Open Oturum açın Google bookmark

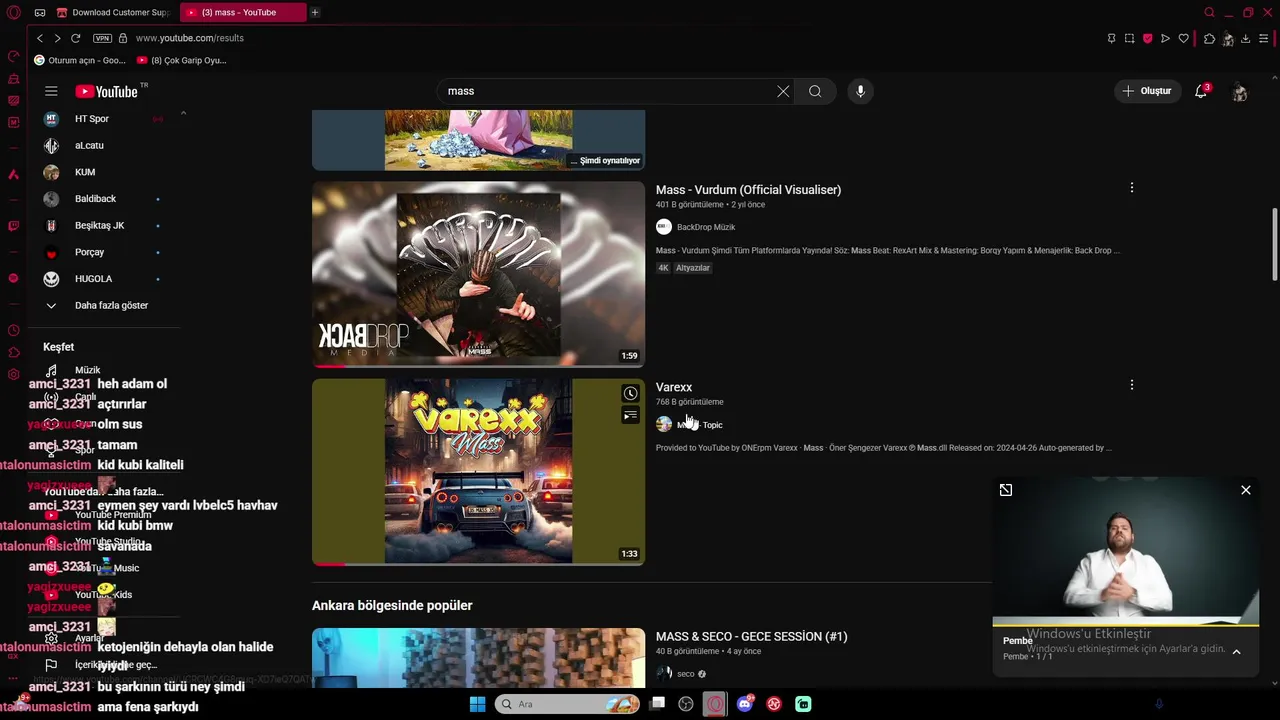click(x=80, y=60)
